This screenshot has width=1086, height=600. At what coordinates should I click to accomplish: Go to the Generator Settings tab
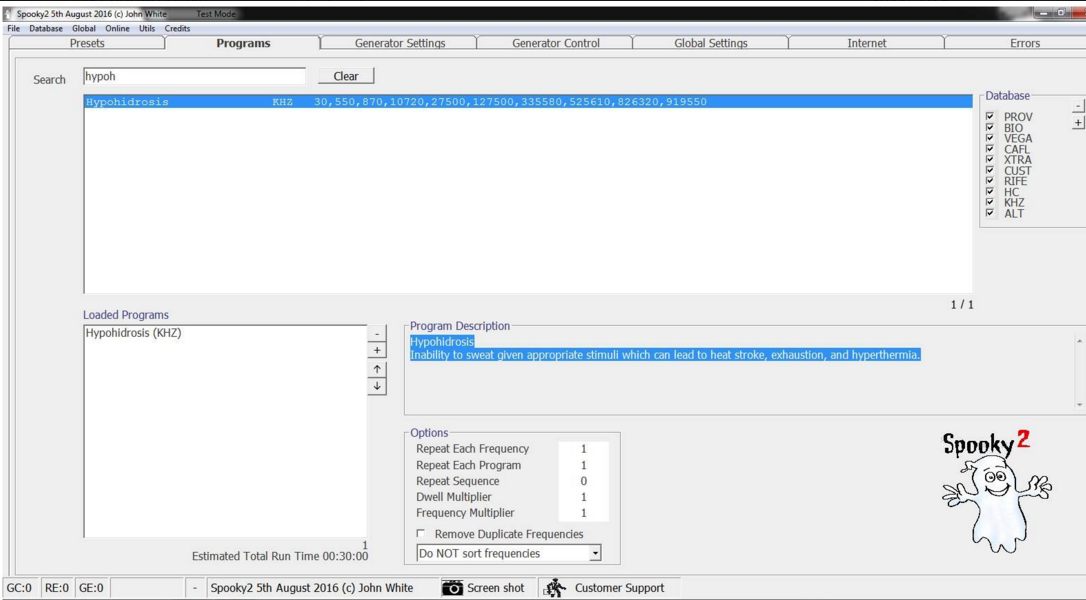pyautogui.click(x=400, y=43)
